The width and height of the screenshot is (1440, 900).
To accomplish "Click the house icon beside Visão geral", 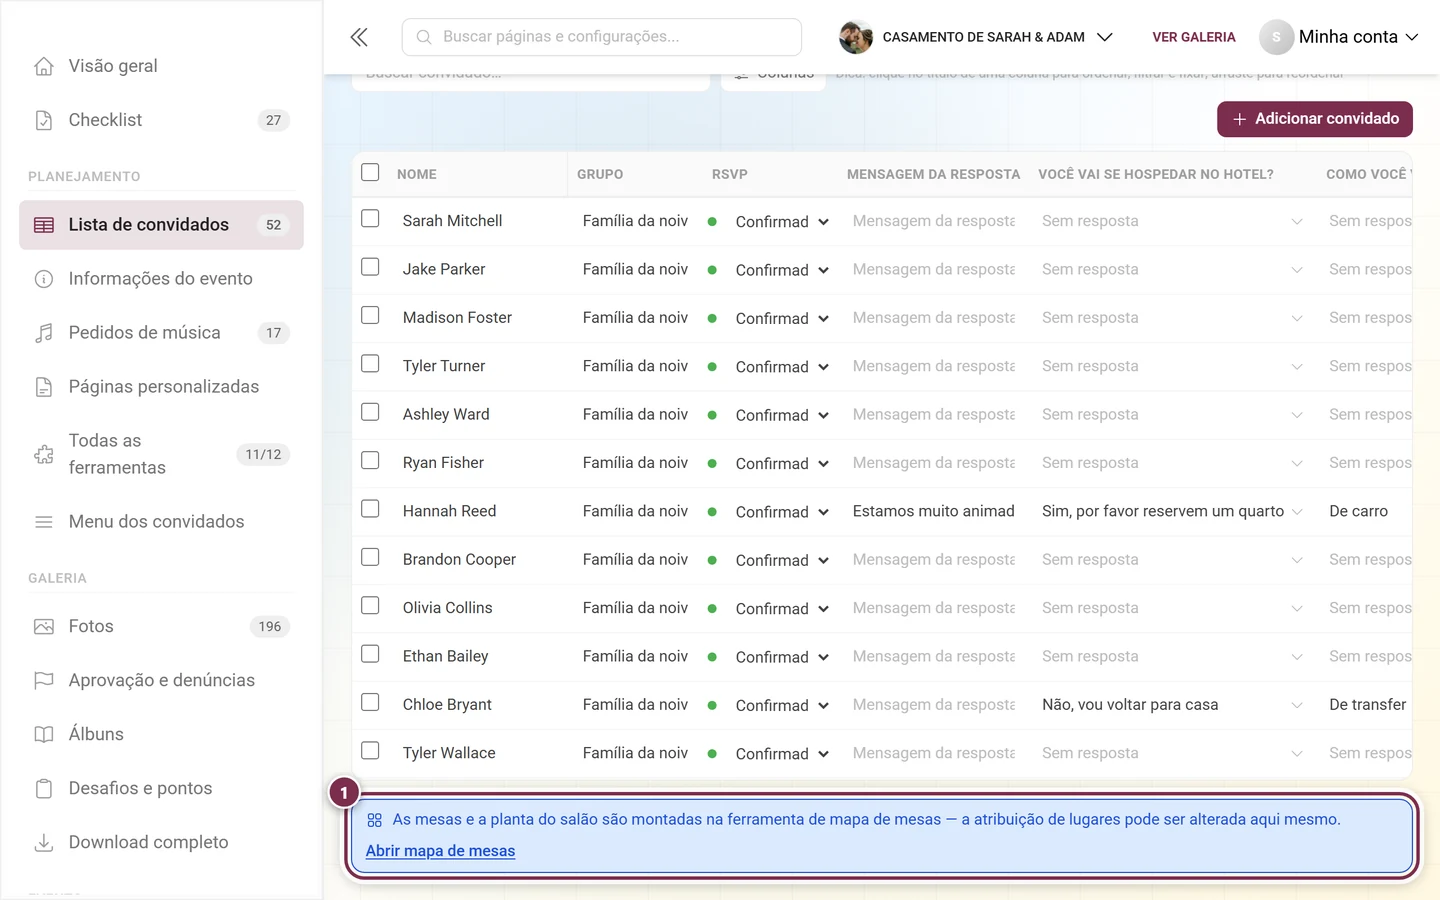I will pos(44,66).
